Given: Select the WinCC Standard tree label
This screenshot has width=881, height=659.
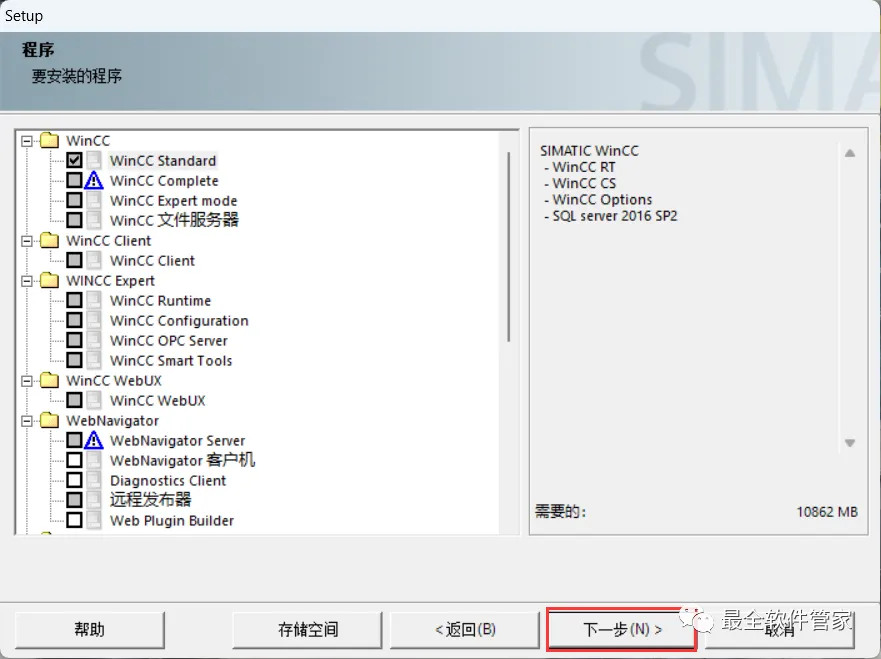Looking at the screenshot, I should 162,161.
